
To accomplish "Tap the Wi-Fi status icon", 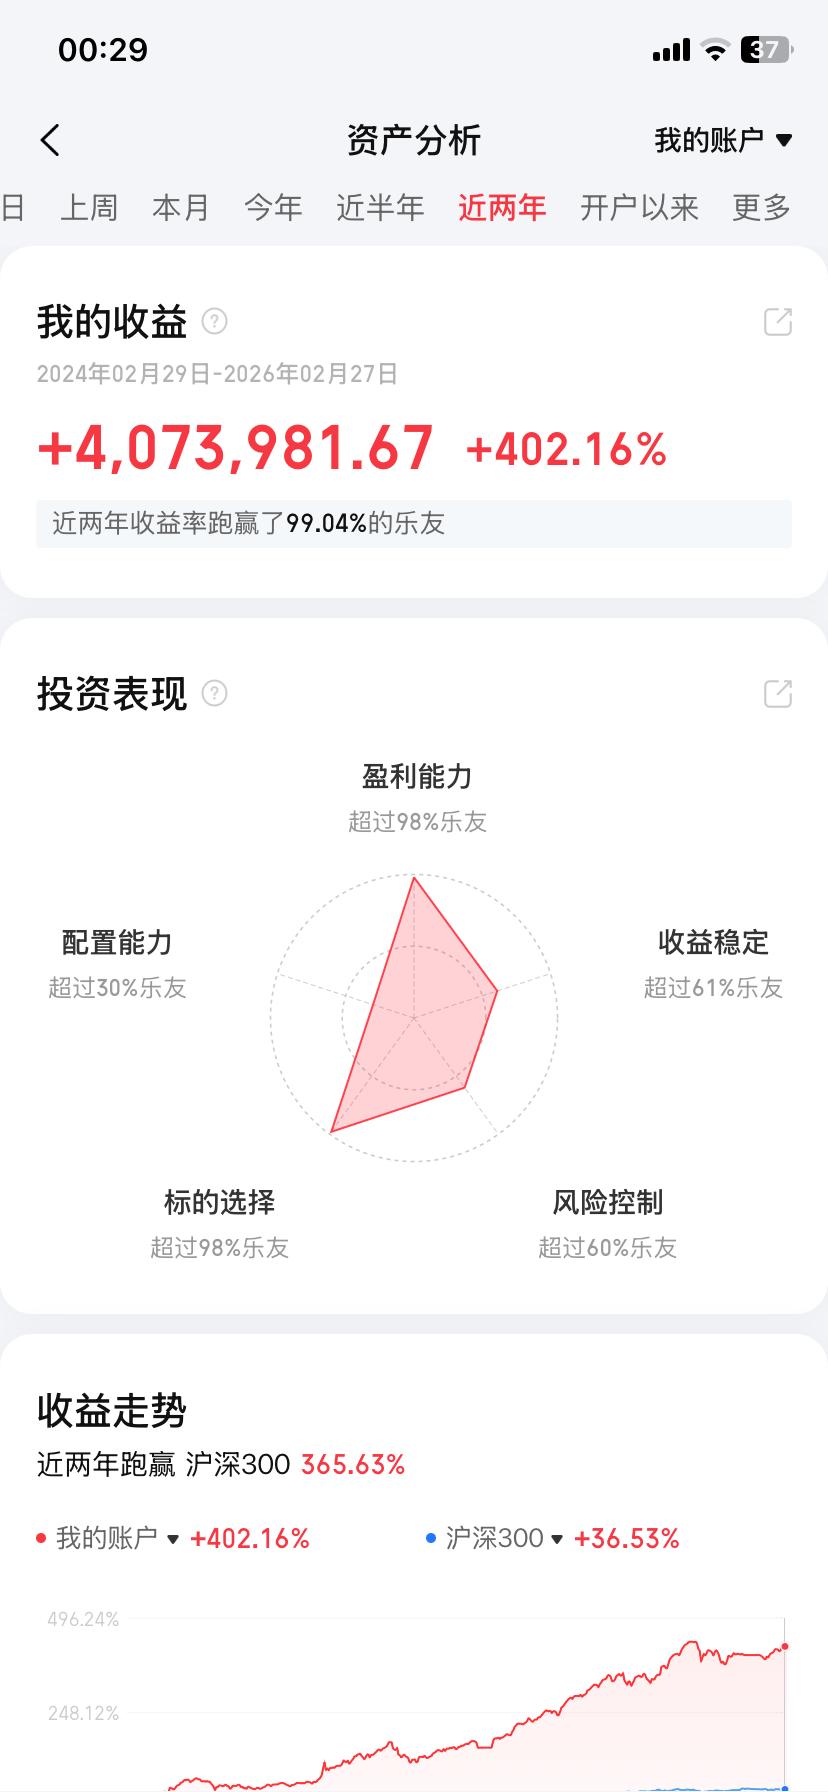I will tap(715, 50).
